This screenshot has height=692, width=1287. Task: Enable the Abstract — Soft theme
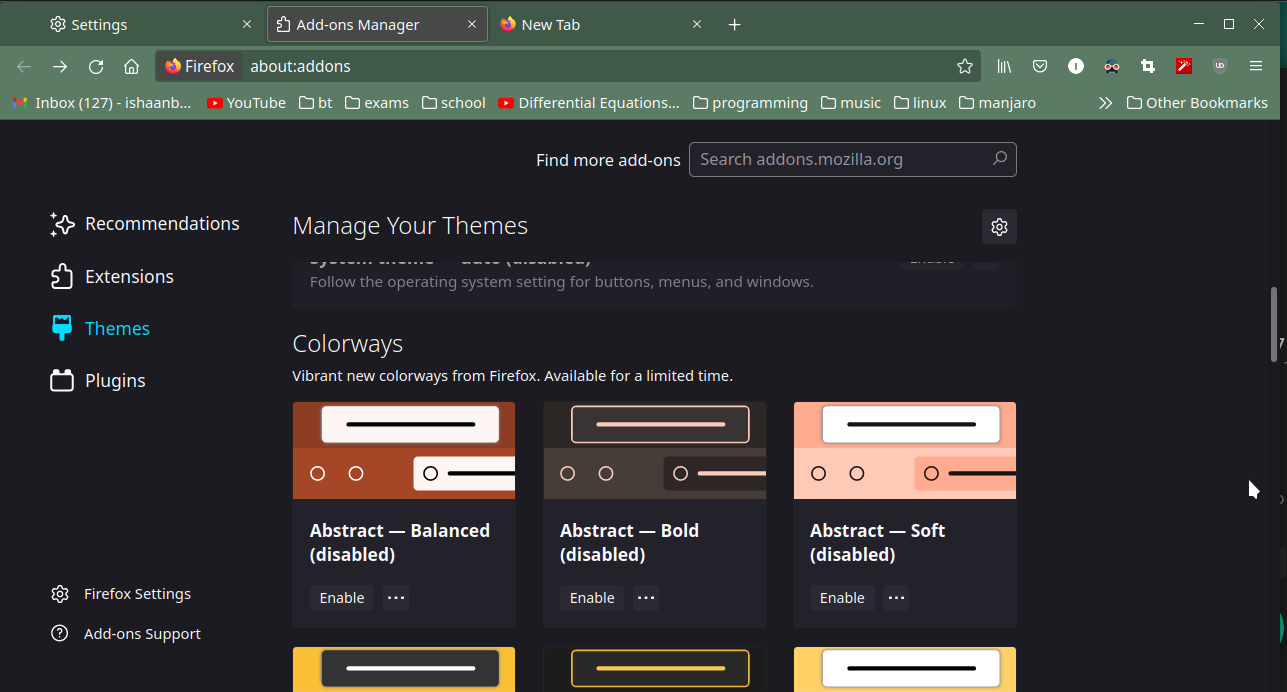pos(841,598)
